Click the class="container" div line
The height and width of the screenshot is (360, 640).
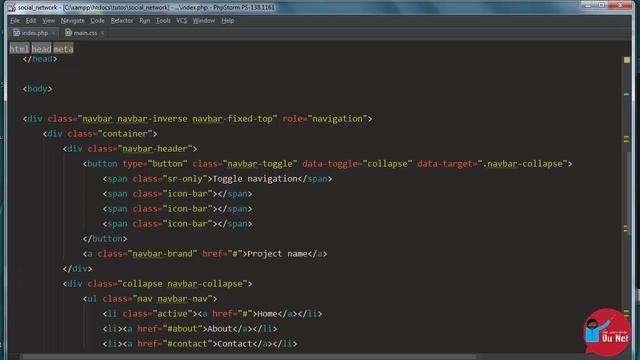(x=100, y=134)
